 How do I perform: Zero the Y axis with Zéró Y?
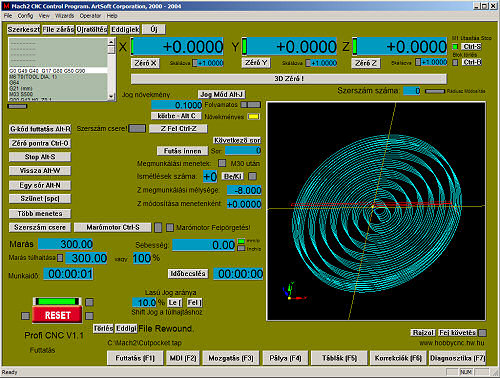pyautogui.click(x=256, y=63)
